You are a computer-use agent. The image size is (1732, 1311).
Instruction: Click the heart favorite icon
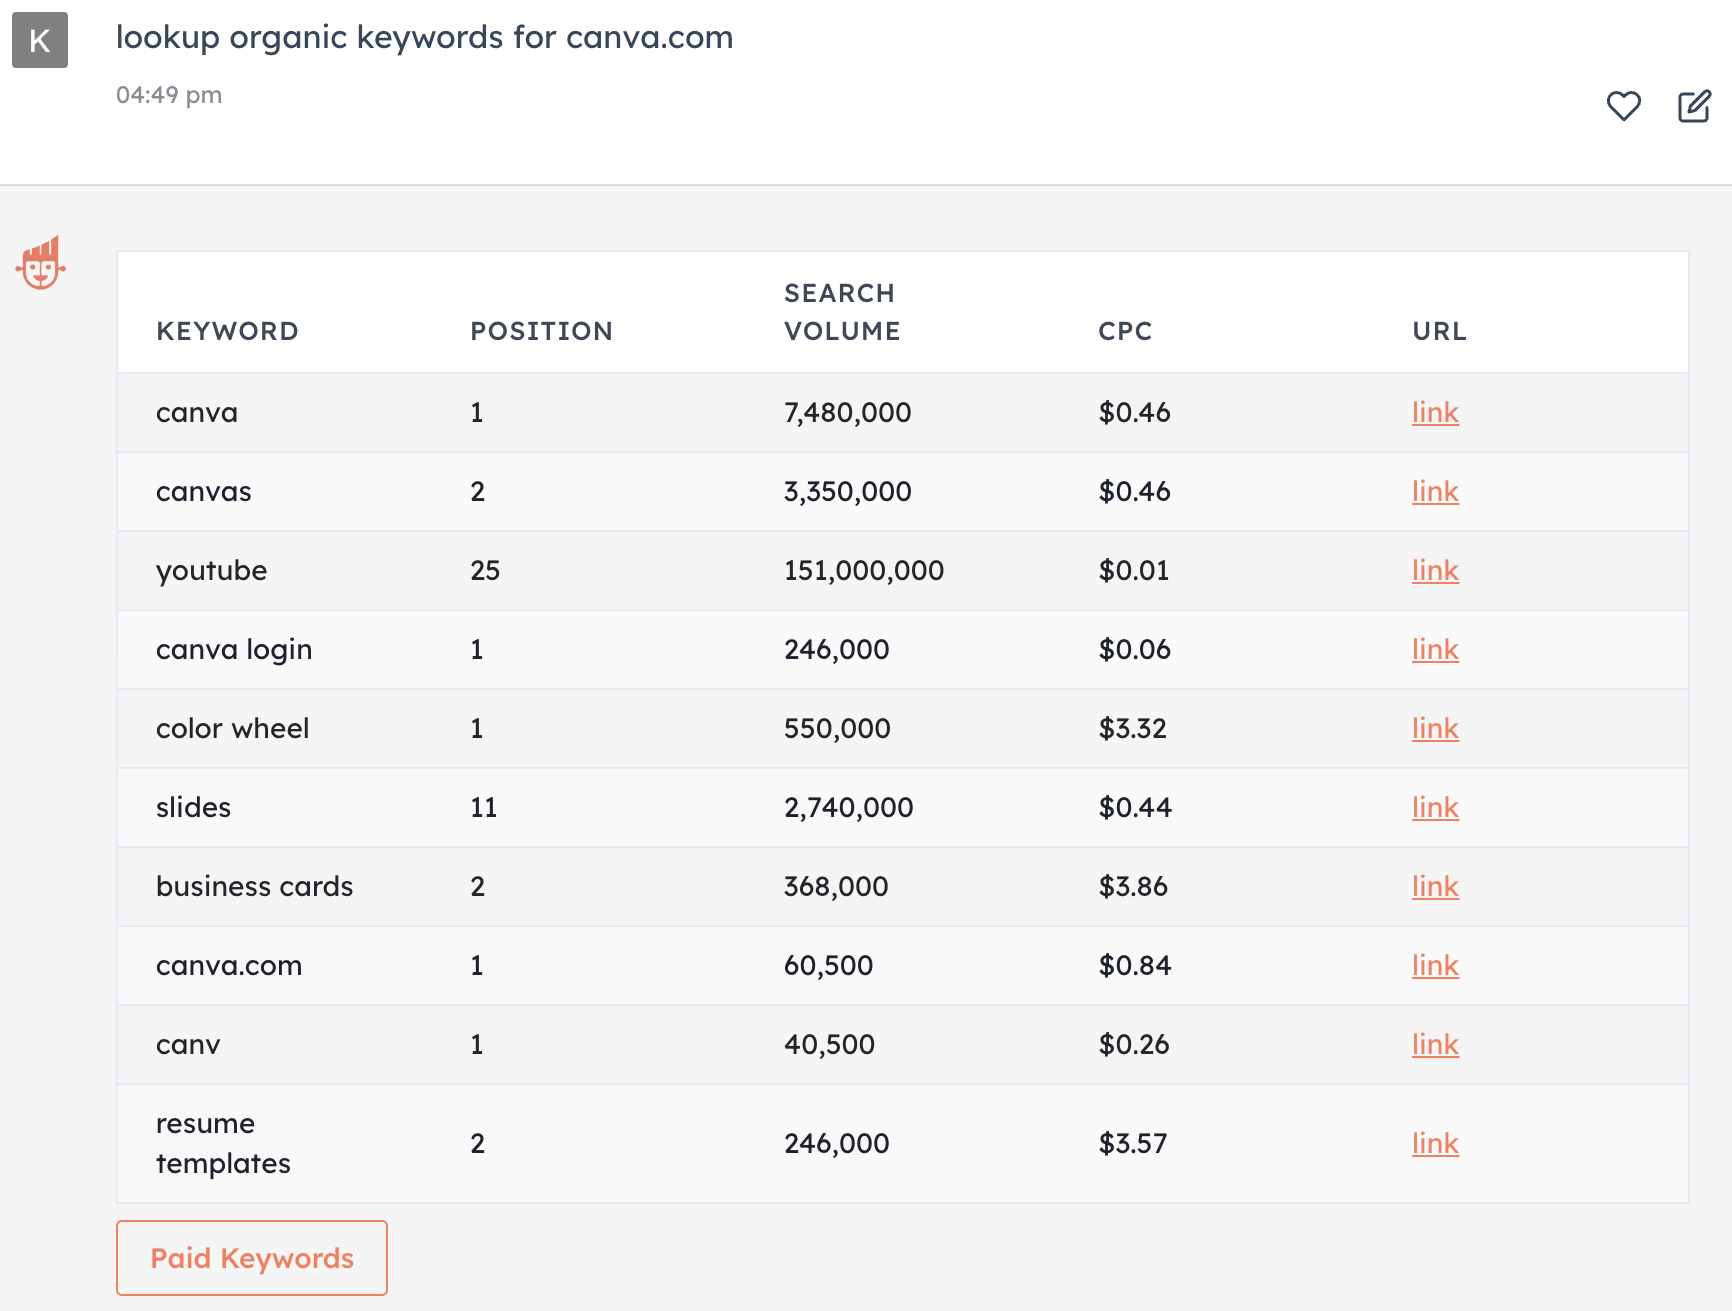pyautogui.click(x=1623, y=106)
